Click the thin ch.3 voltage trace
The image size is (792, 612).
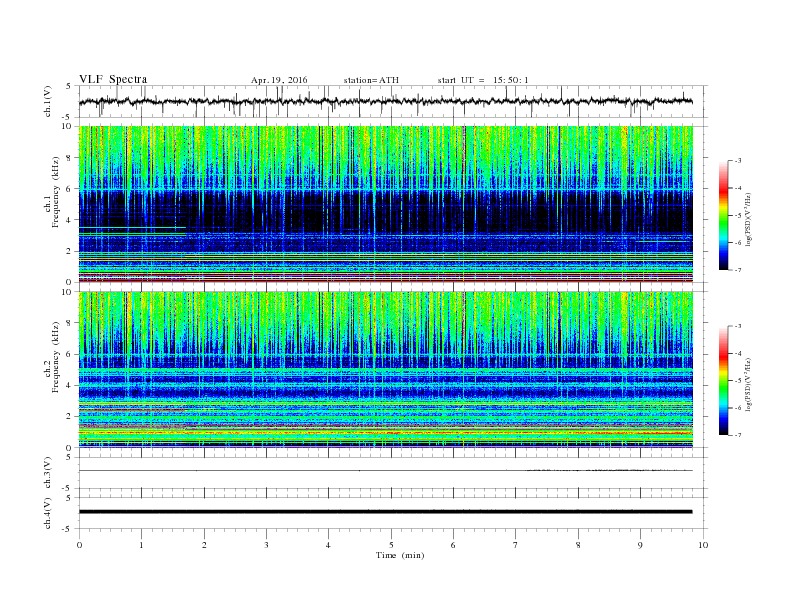[385, 471]
